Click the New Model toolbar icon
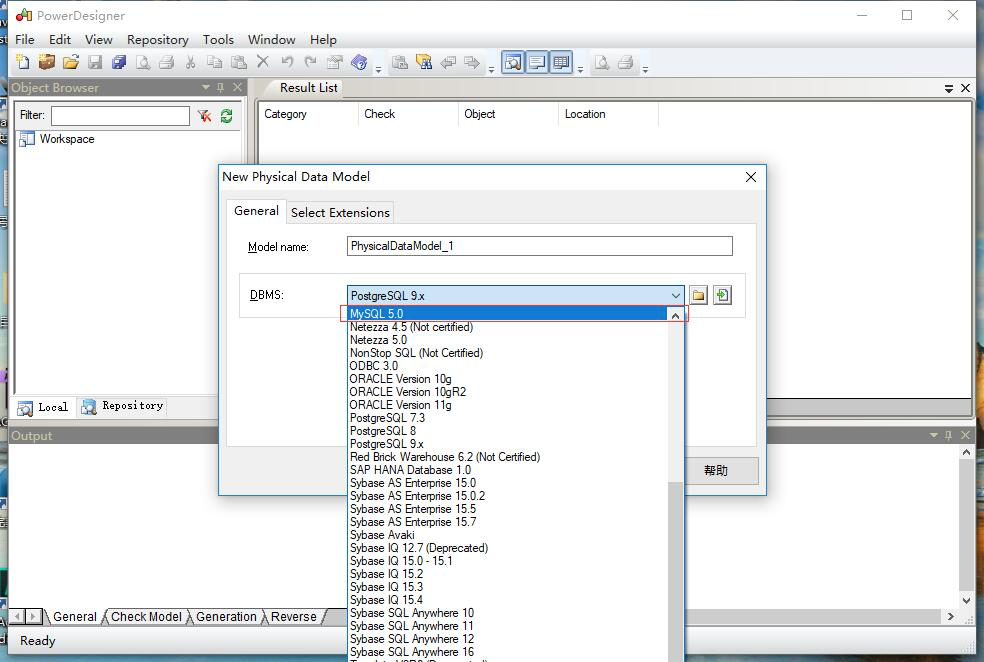 click(x=23, y=61)
